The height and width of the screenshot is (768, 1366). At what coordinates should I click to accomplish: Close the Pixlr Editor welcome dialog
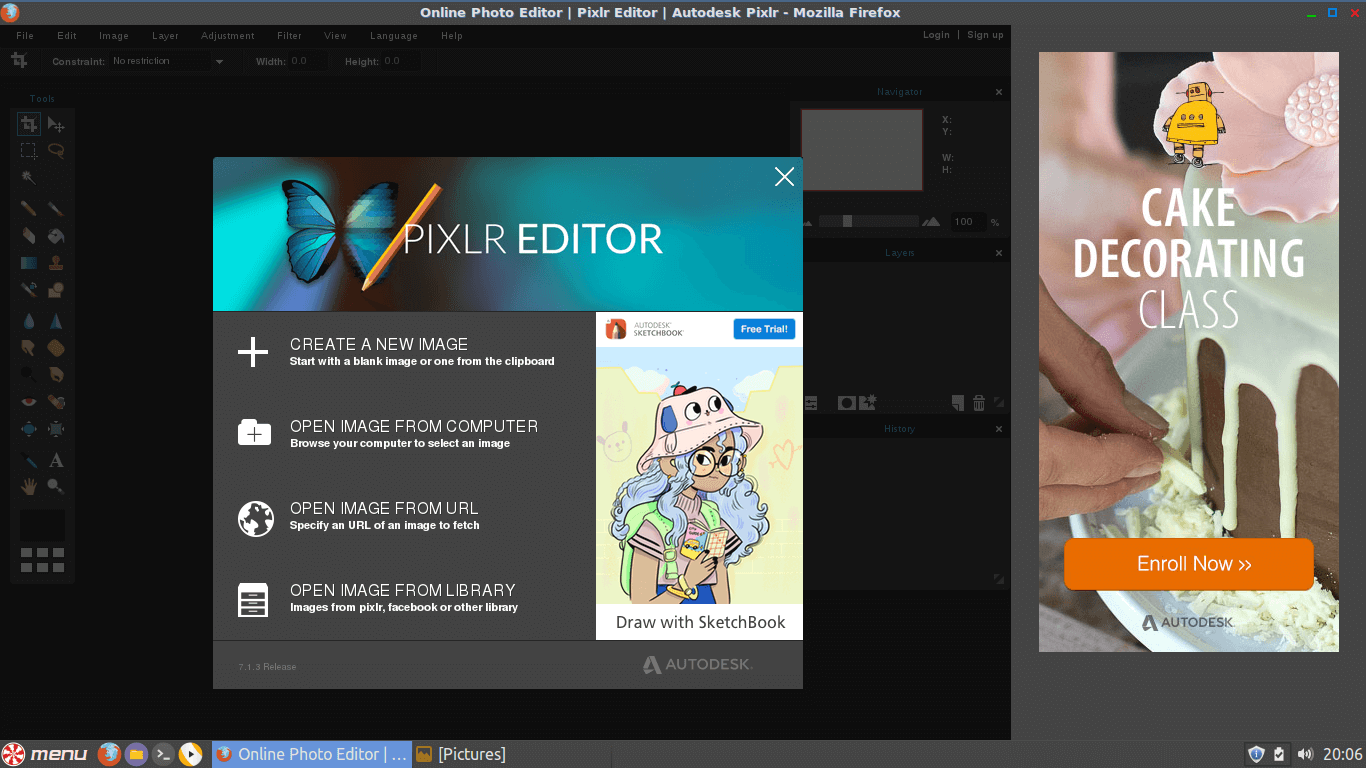point(784,177)
